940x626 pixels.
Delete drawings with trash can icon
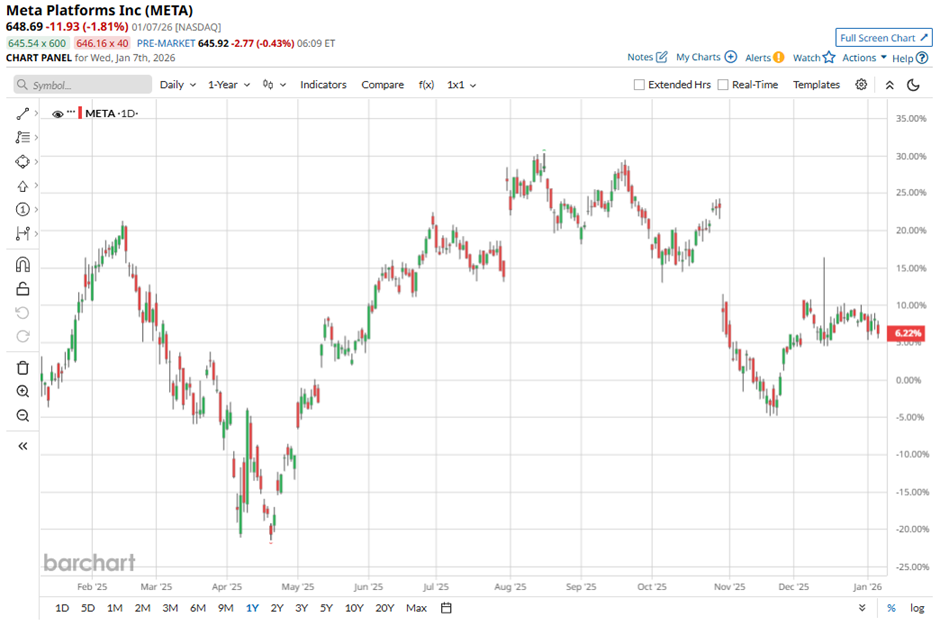click(x=22, y=368)
